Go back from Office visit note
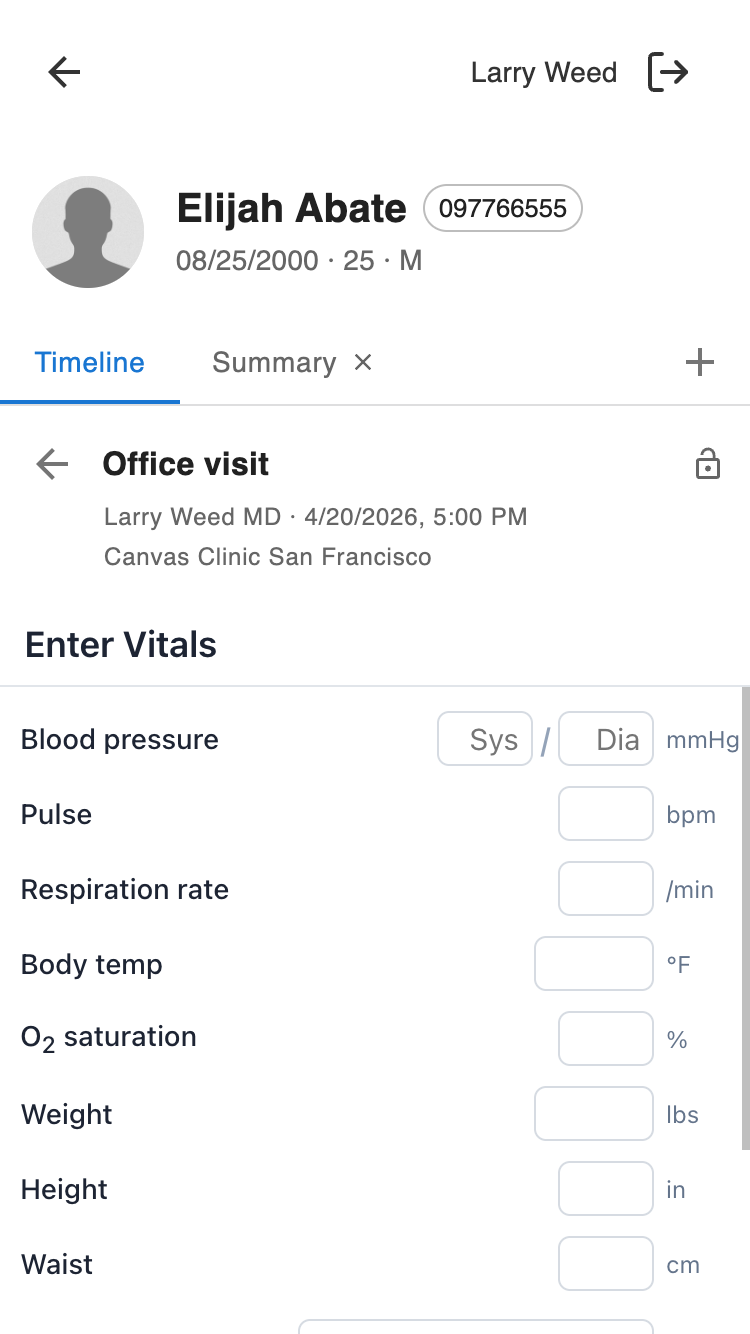 [x=52, y=464]
